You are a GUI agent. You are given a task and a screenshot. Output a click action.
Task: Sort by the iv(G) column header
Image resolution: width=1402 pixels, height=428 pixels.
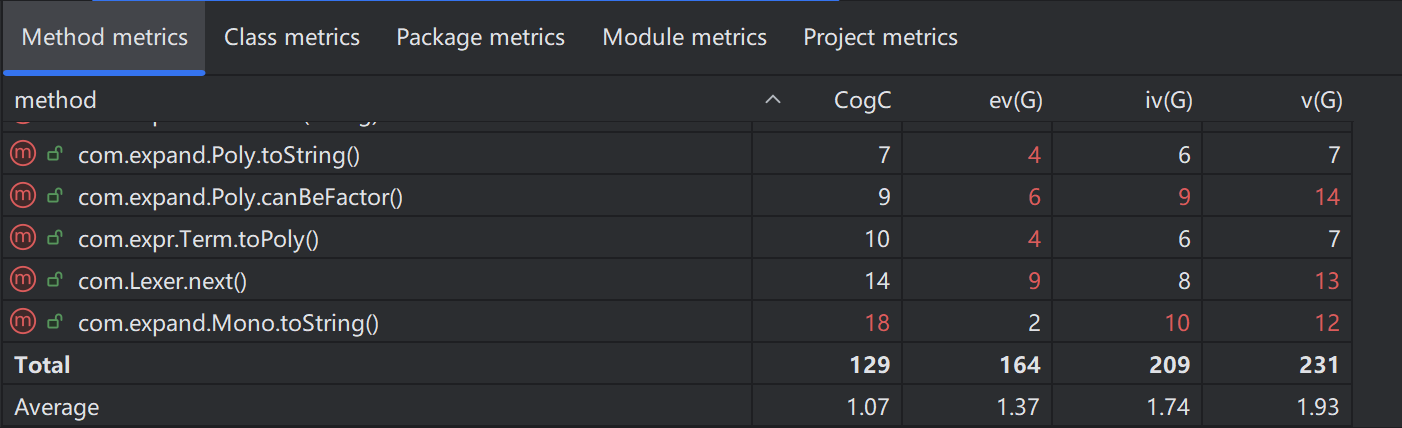(x=1166, y=100)
